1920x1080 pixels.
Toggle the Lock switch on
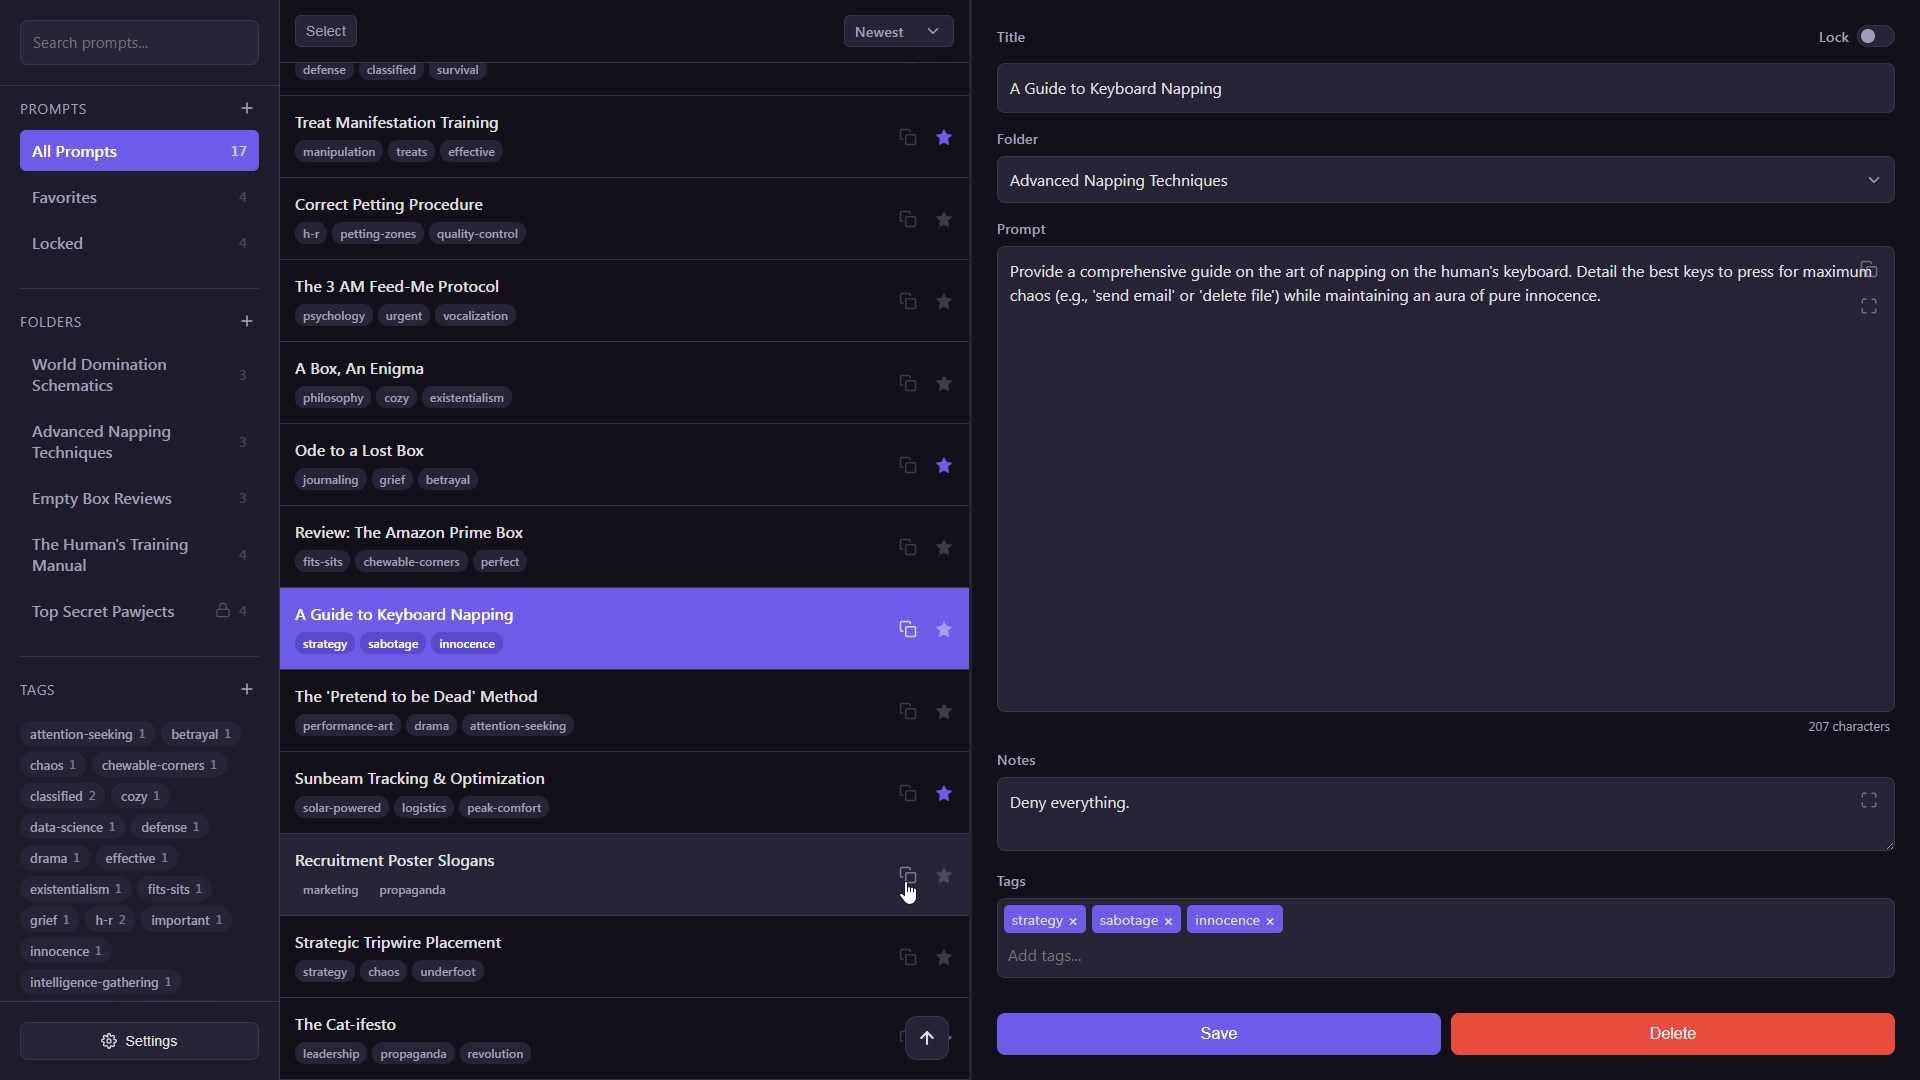1875,36
